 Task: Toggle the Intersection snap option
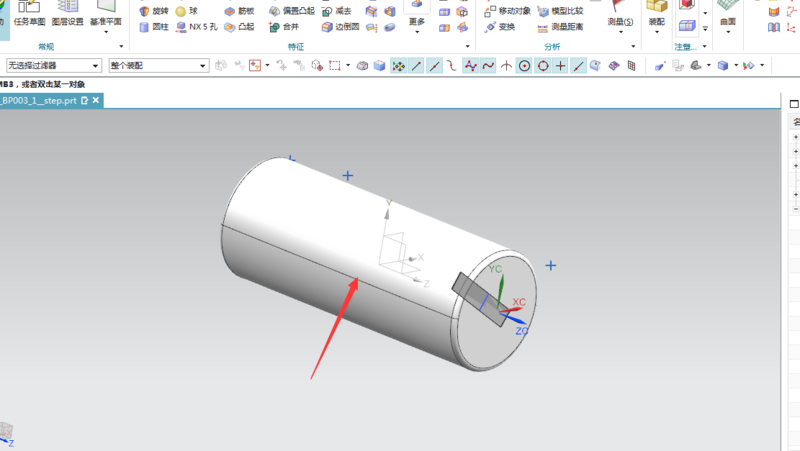click(506, 65)
